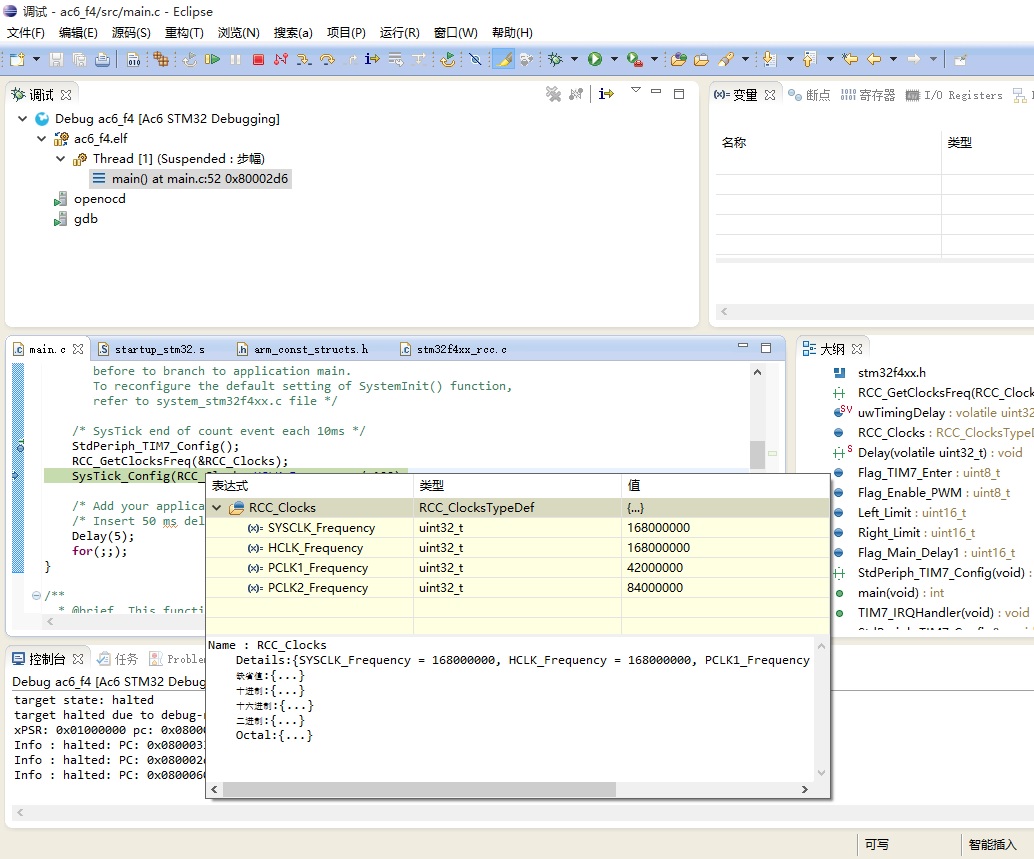The width and height of the screenshot is (1034, 859).
Task: Click the Print toolbar icon
Action: 102,59
